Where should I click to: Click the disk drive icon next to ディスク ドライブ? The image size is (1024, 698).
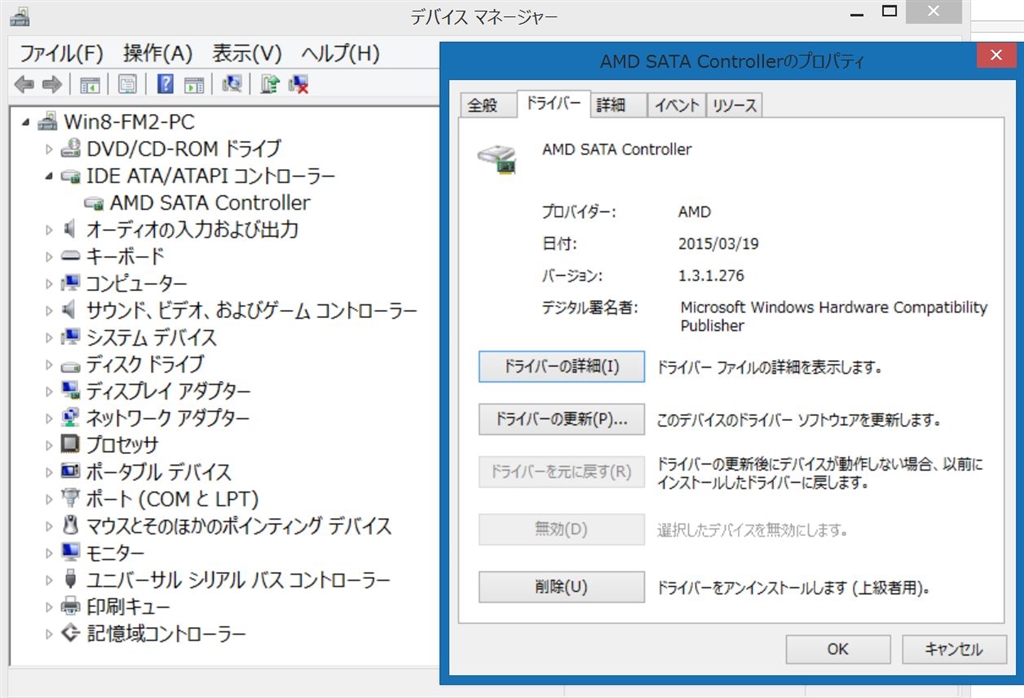(71, 366)
